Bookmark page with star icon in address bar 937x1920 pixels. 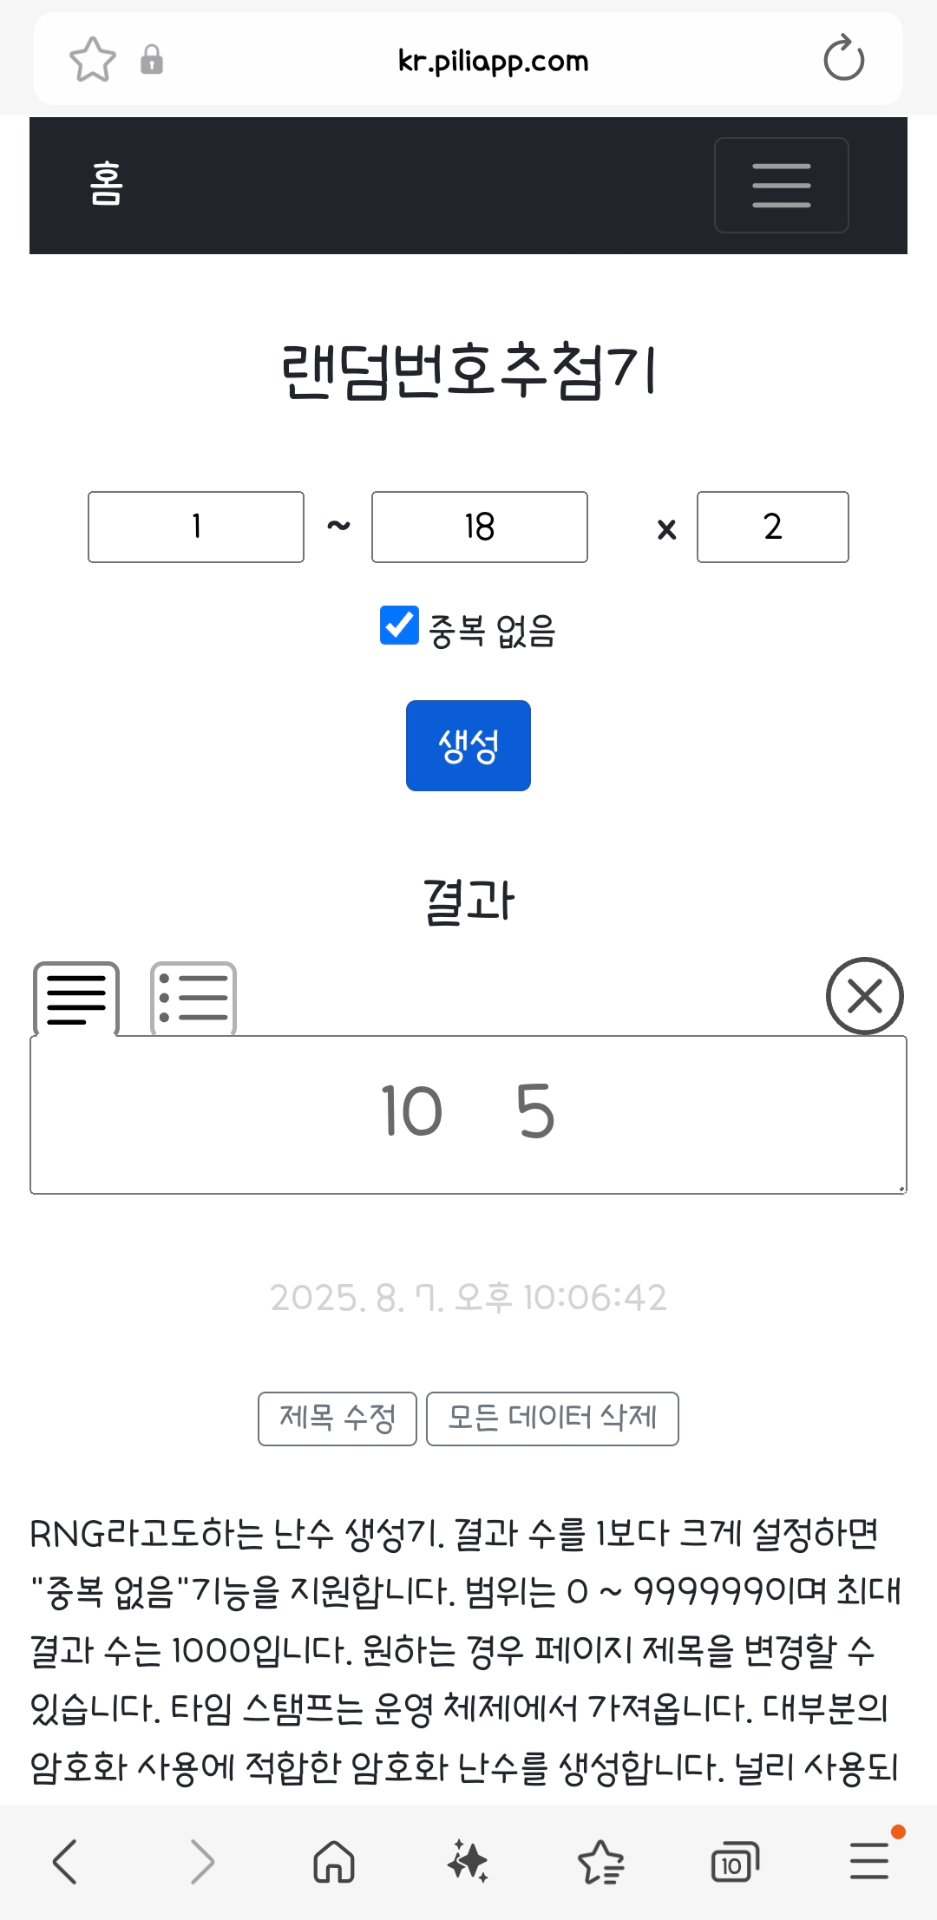pos(92,60)
